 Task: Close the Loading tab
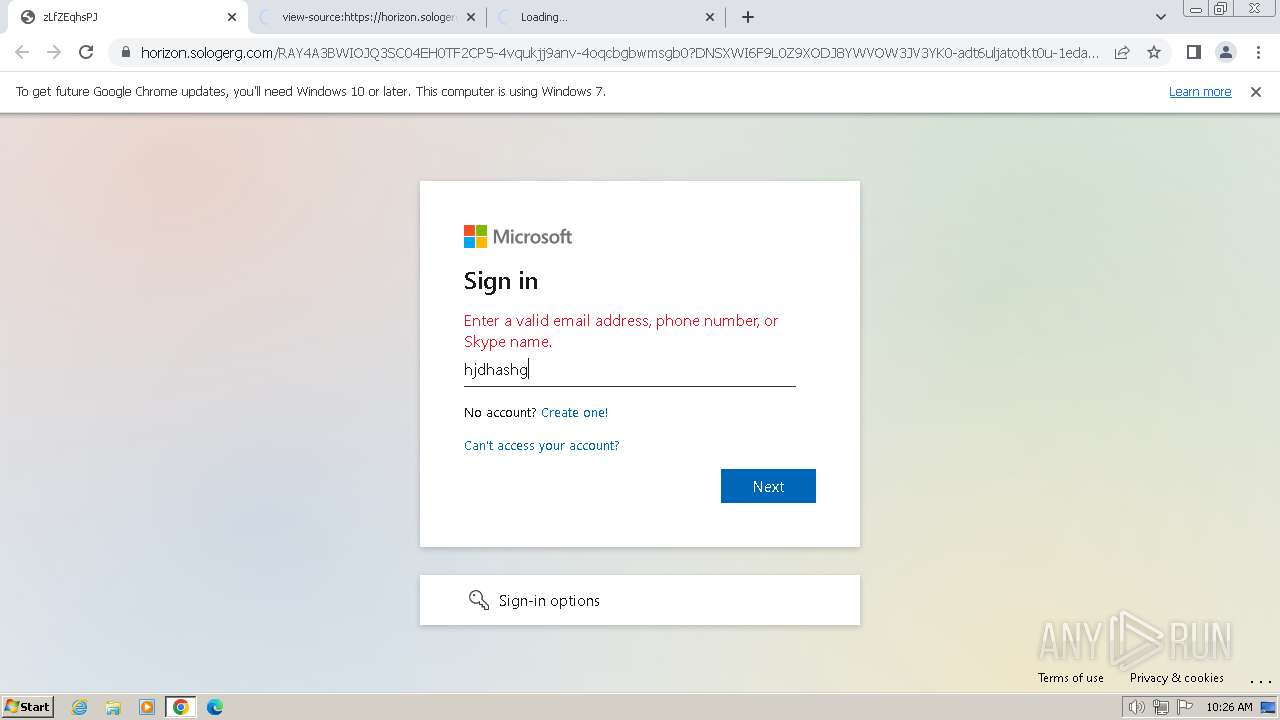710,17
